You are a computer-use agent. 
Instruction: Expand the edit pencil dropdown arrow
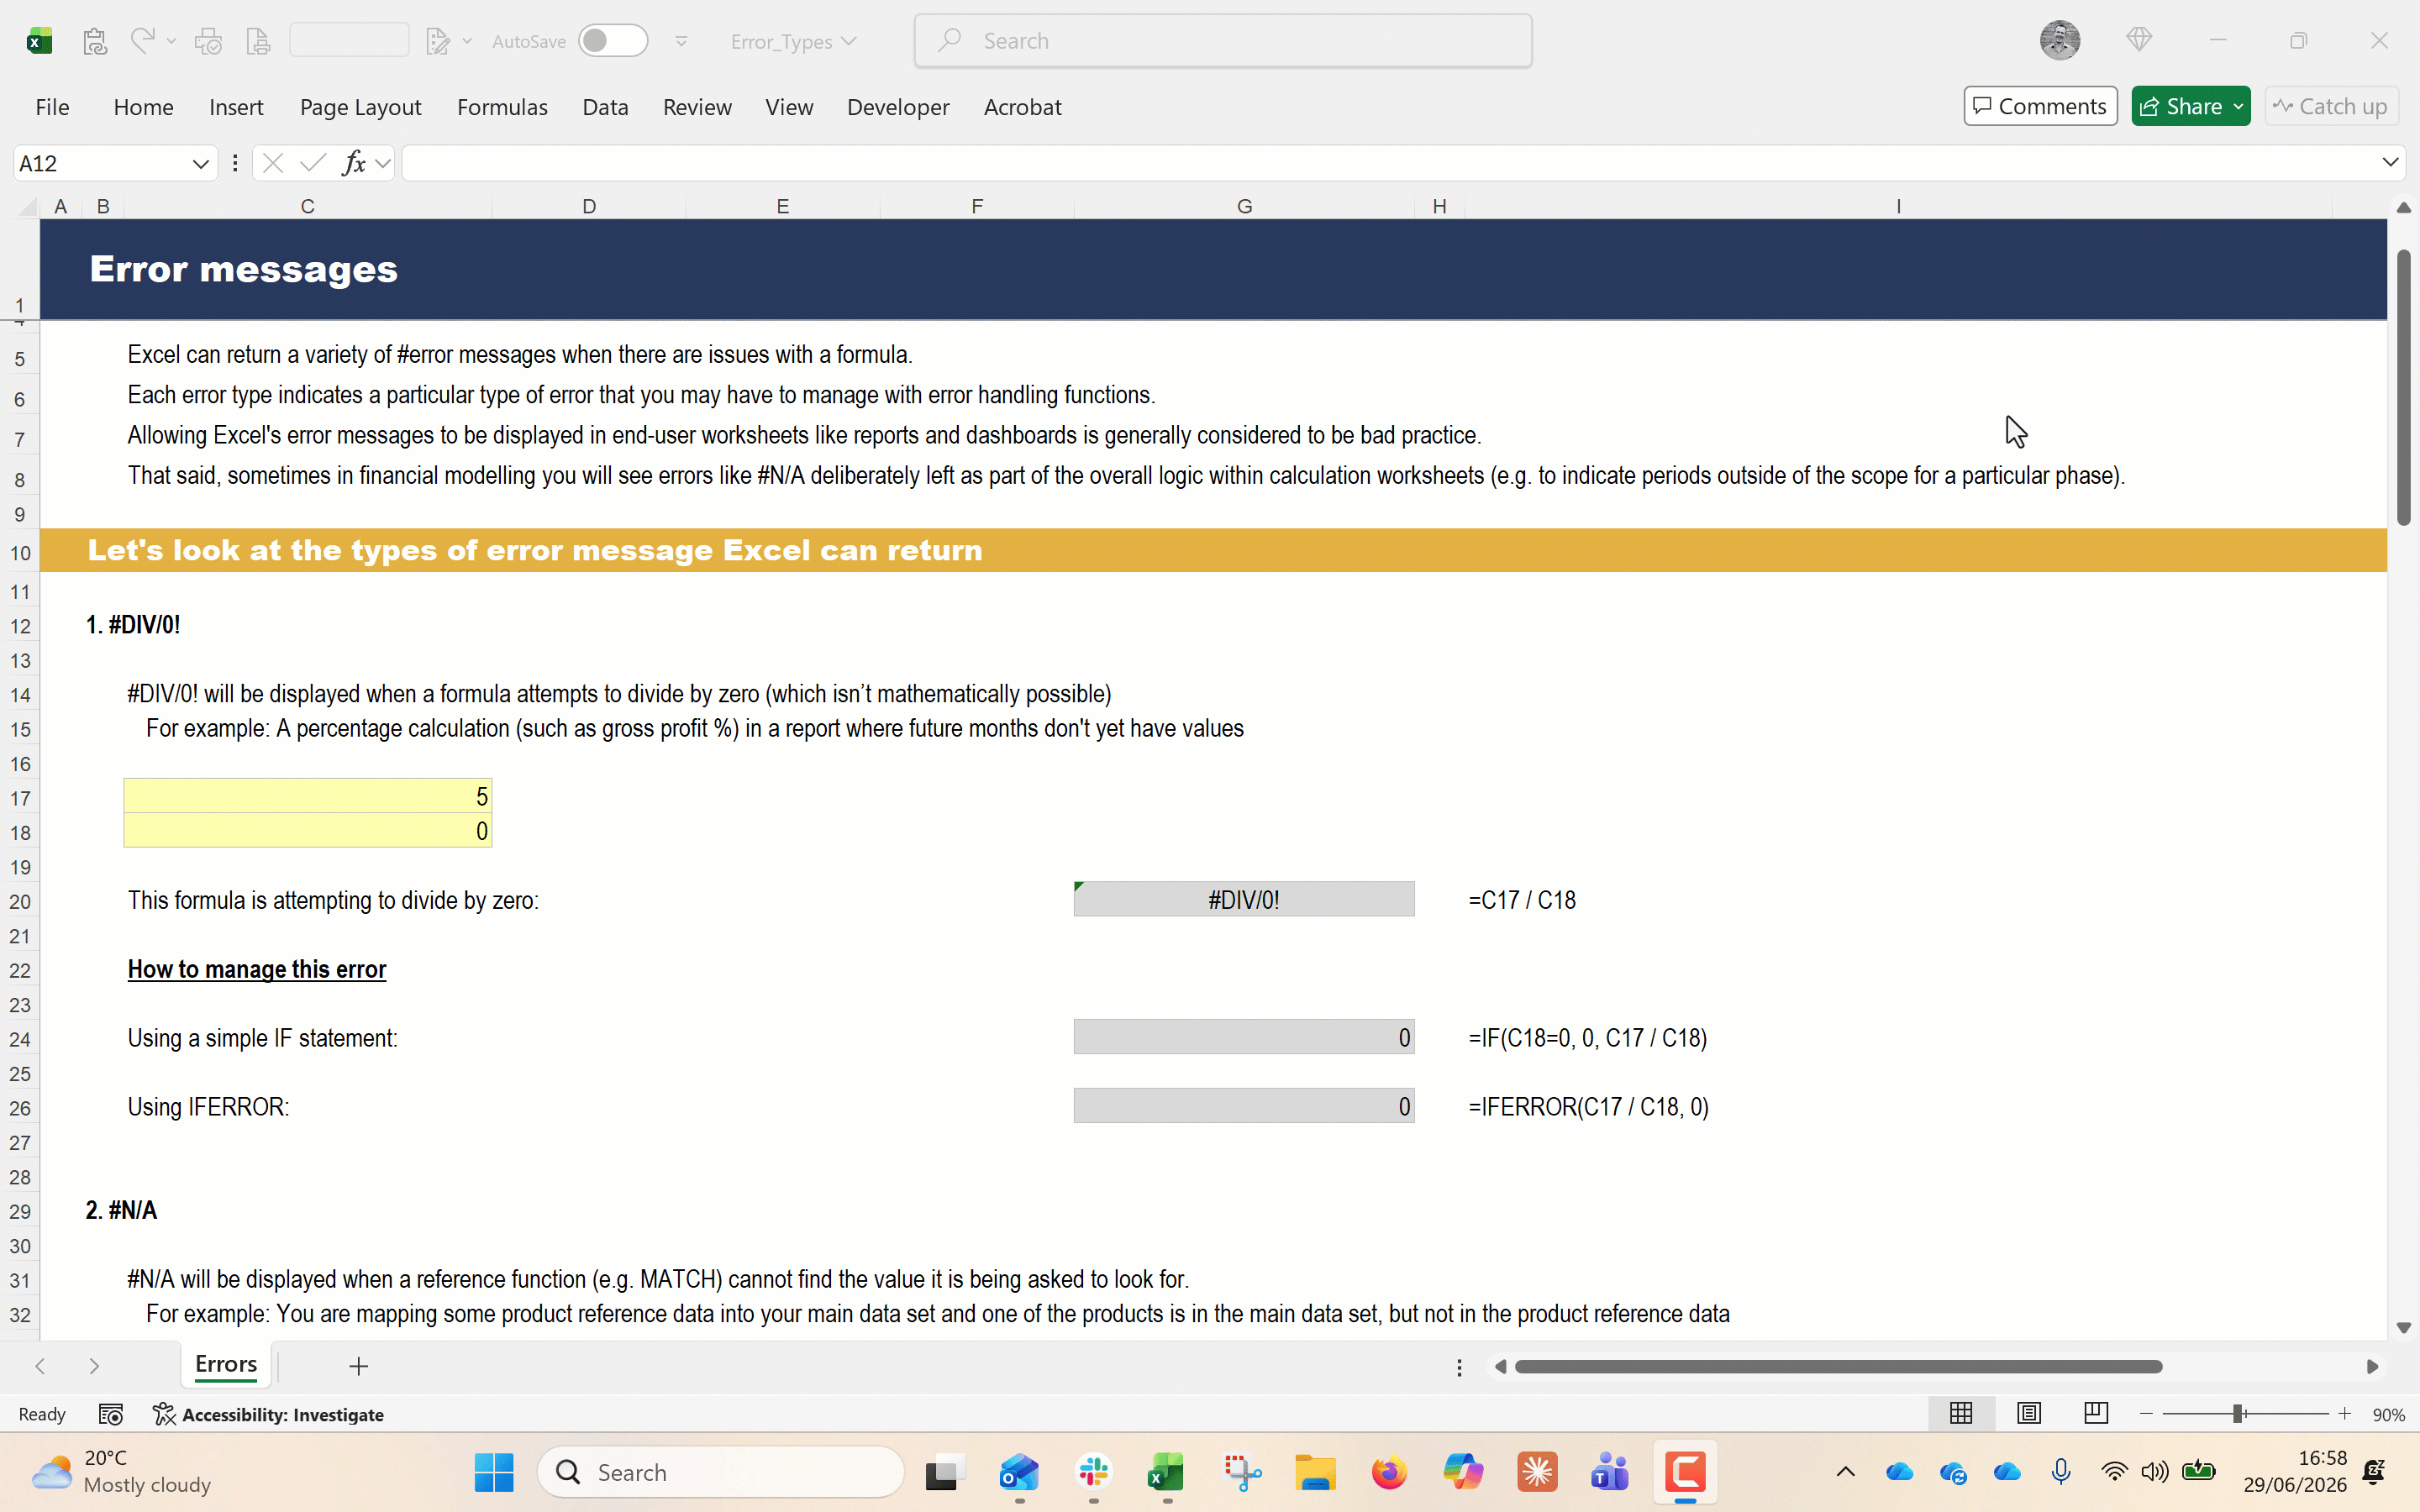pyautogui.click(x=467, y=41)
